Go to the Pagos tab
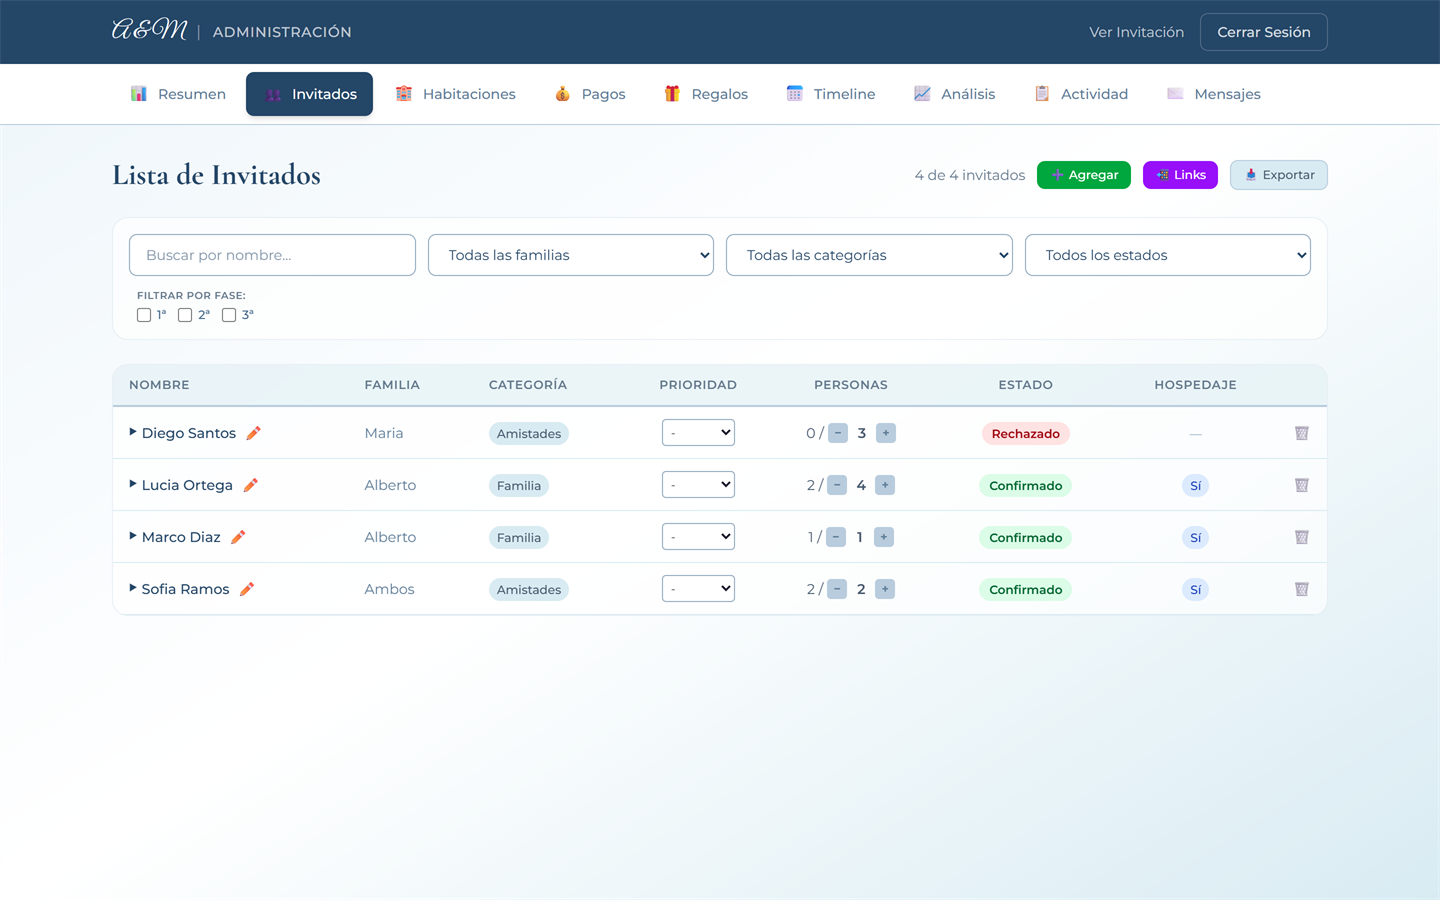Screen dimensions: 1440x900 (590, 94)
